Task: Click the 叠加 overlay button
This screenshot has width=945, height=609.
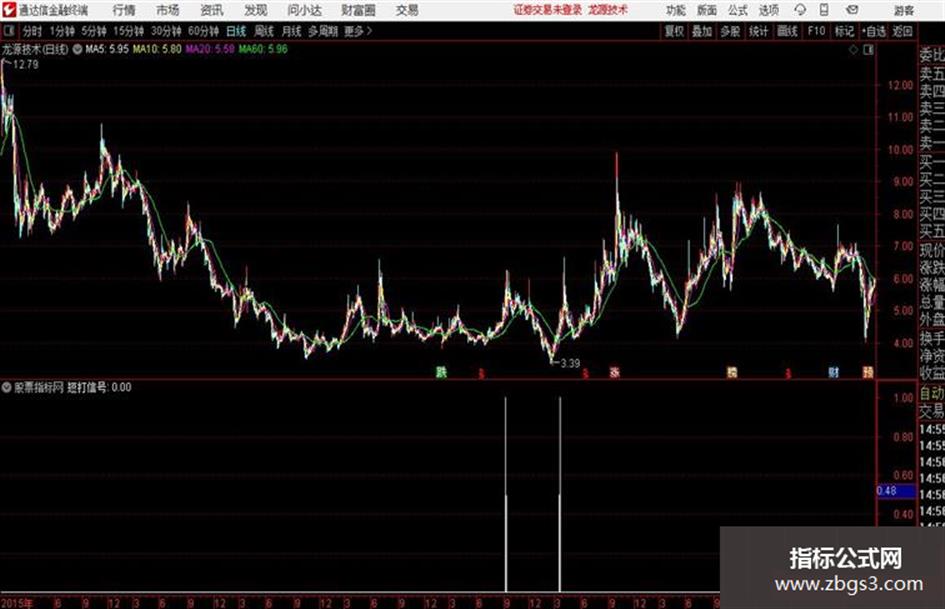Action: 702,31
